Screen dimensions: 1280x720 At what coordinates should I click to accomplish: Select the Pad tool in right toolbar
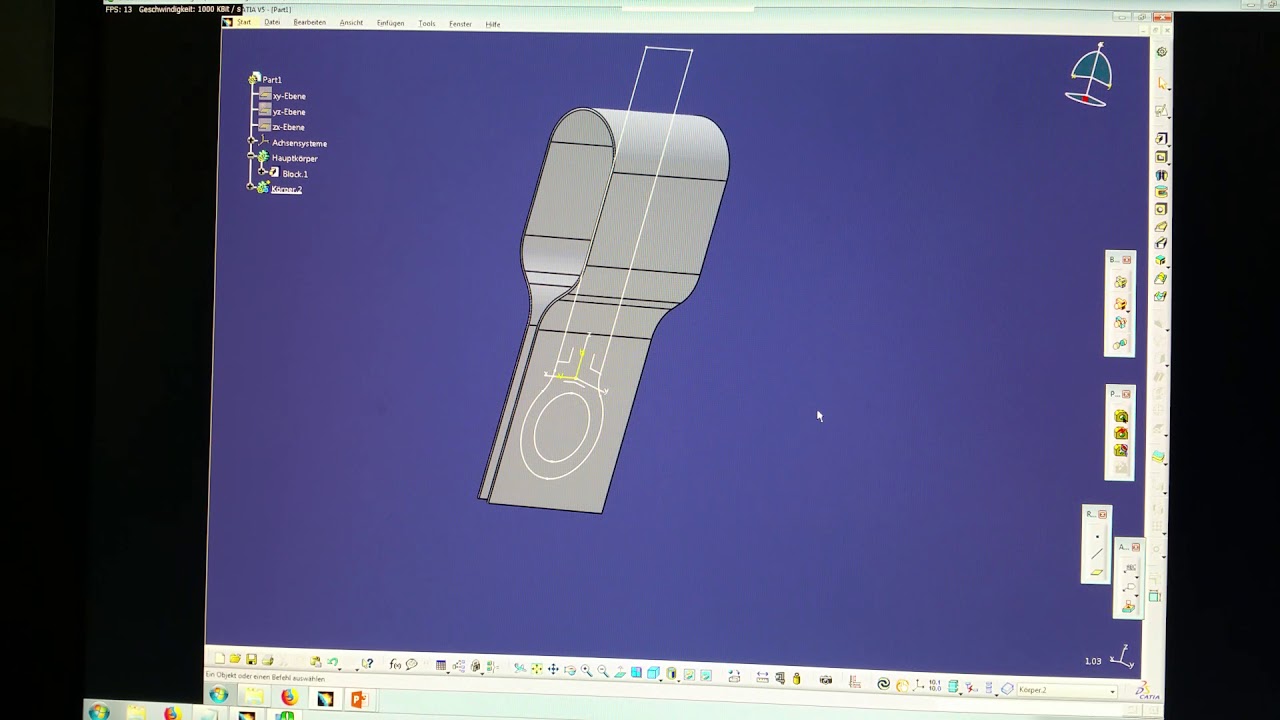[x=1161, y=139]
